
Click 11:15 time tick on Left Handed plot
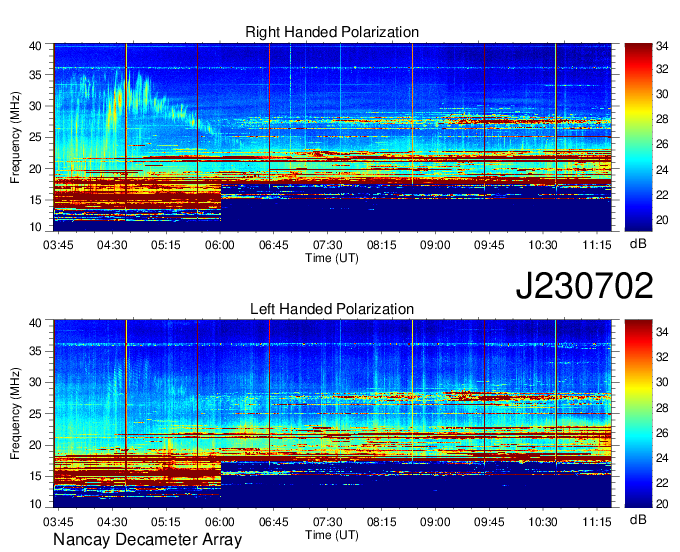(x=597, y=522)
